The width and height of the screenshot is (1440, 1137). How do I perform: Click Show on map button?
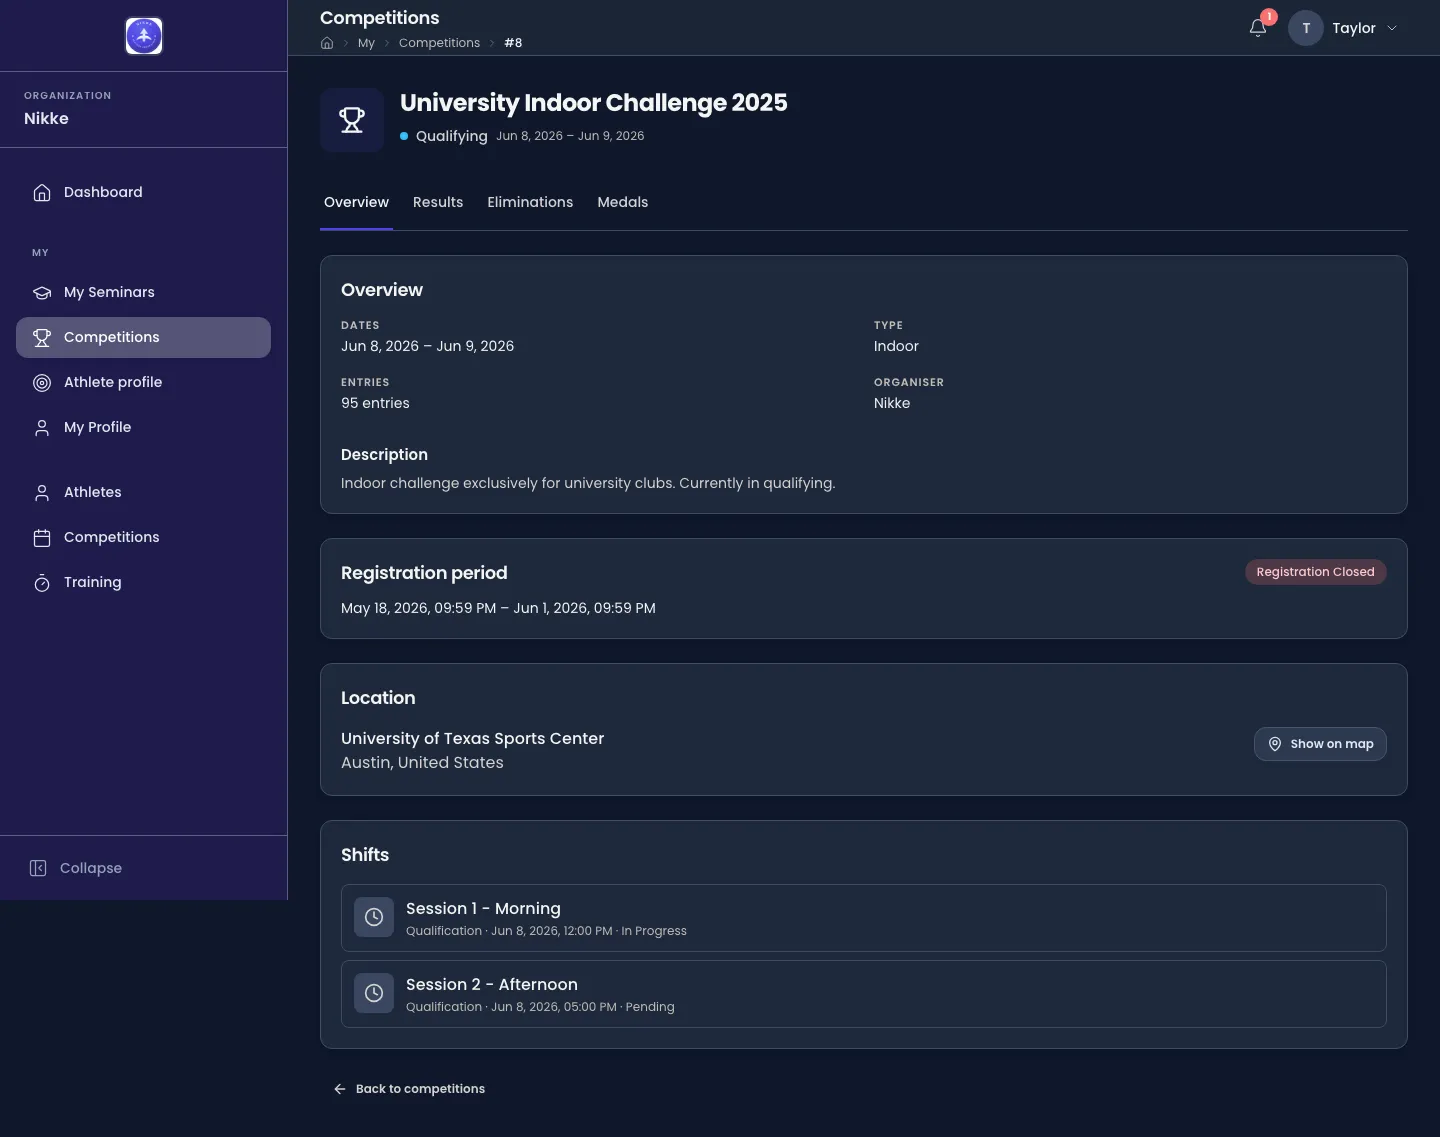tap(1320, 744)
